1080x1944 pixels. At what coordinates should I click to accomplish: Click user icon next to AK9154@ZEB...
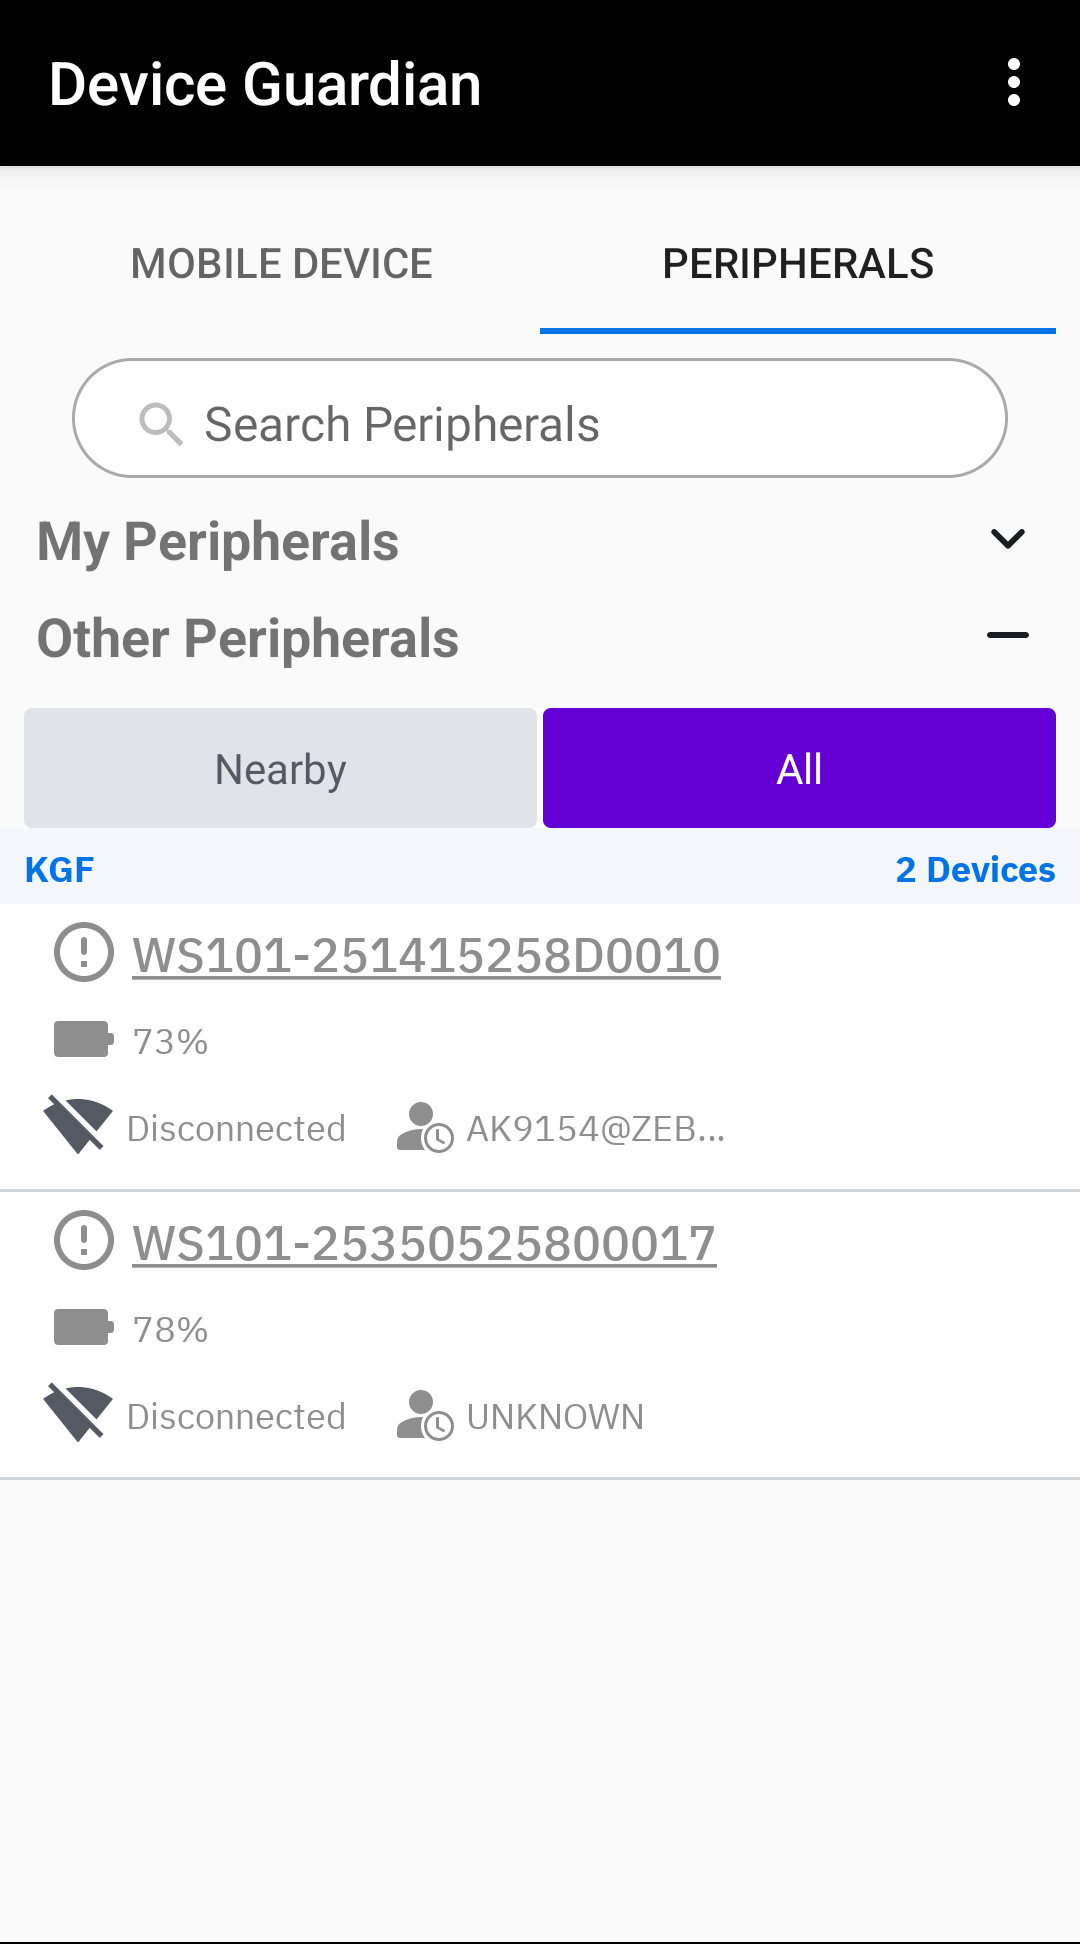[x=424, y=1128]
